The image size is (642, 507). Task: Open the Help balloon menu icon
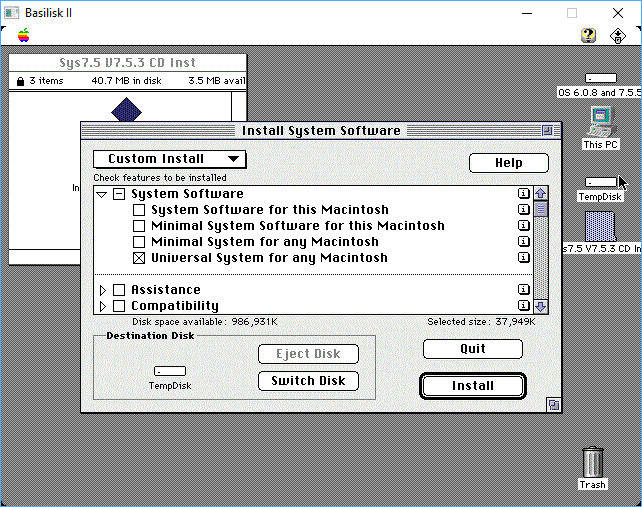(x=588, y=36)
